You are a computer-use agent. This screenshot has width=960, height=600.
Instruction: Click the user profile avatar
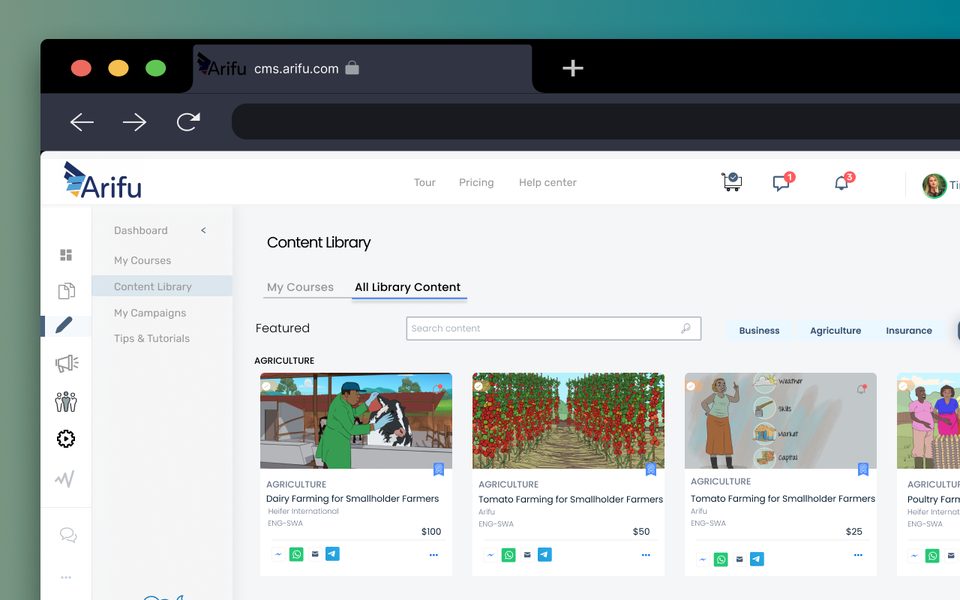tap(934, 186)
